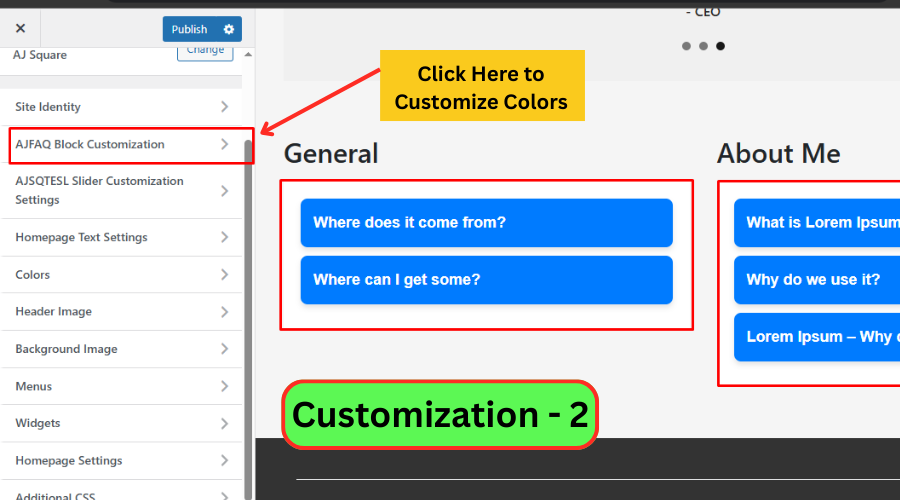
Task: Expand Homepage Text Settings chevron
Action: (224, 237)
